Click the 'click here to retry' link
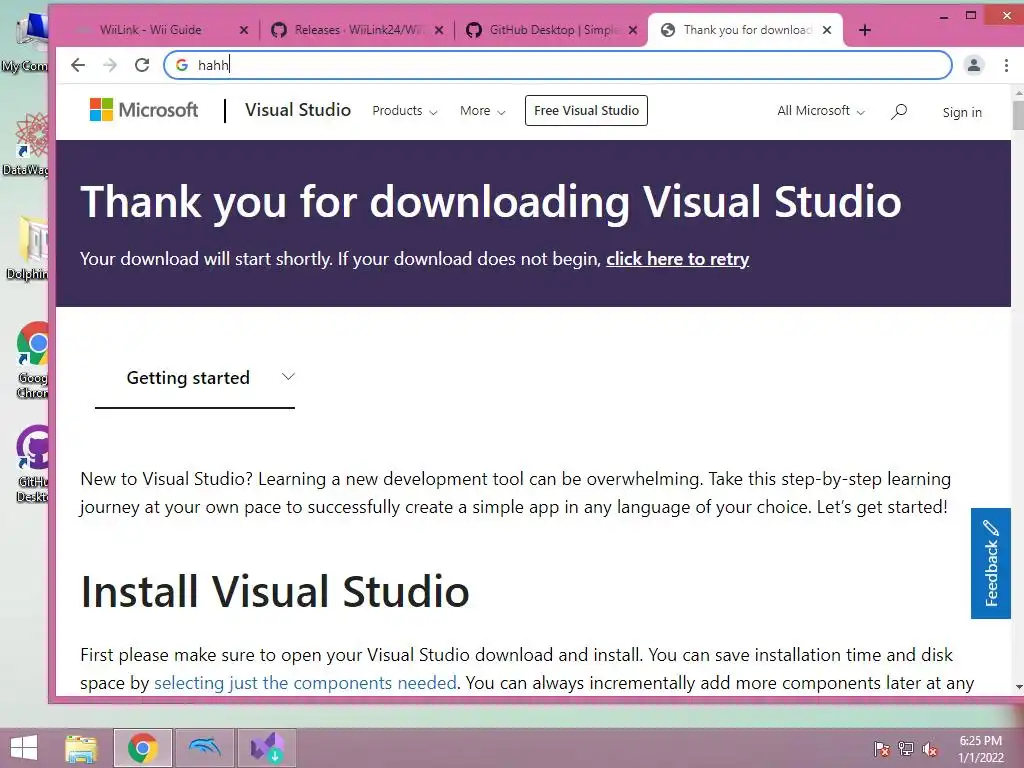1024x768 pixels. point(677,259)
